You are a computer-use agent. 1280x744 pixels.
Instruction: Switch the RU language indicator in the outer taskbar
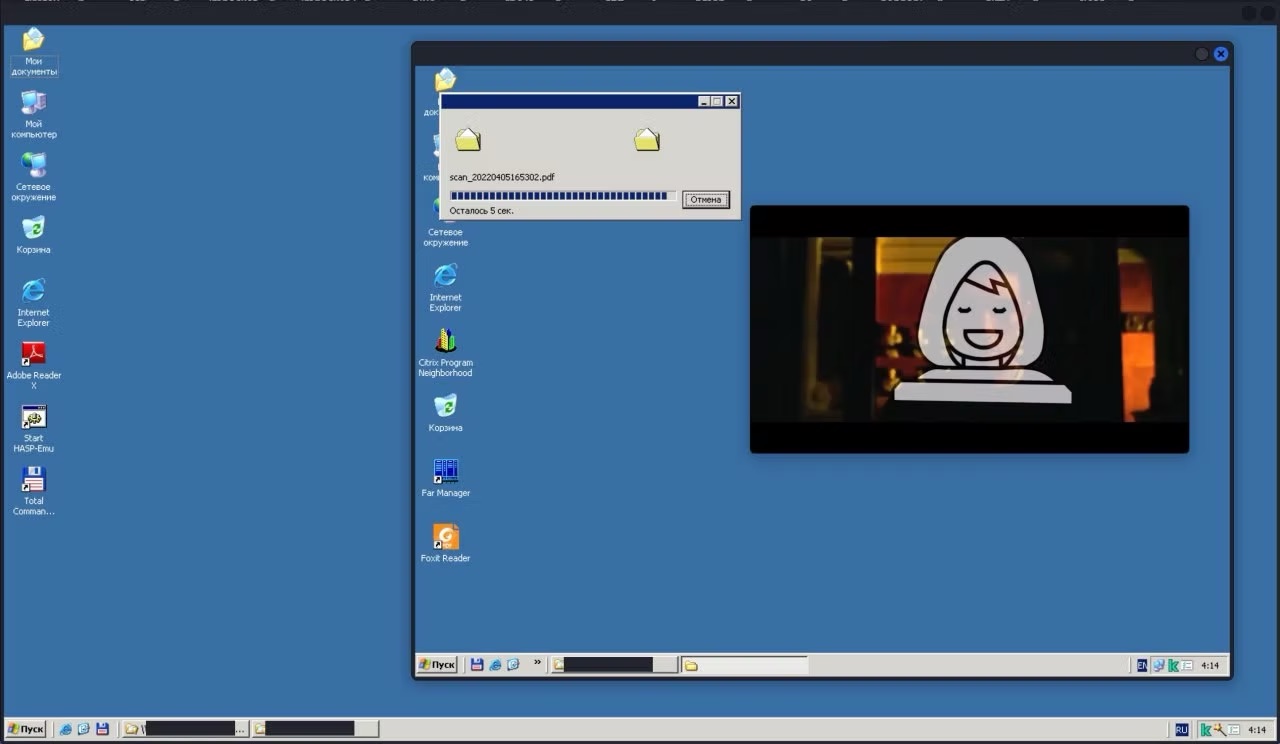(1182, 730)
